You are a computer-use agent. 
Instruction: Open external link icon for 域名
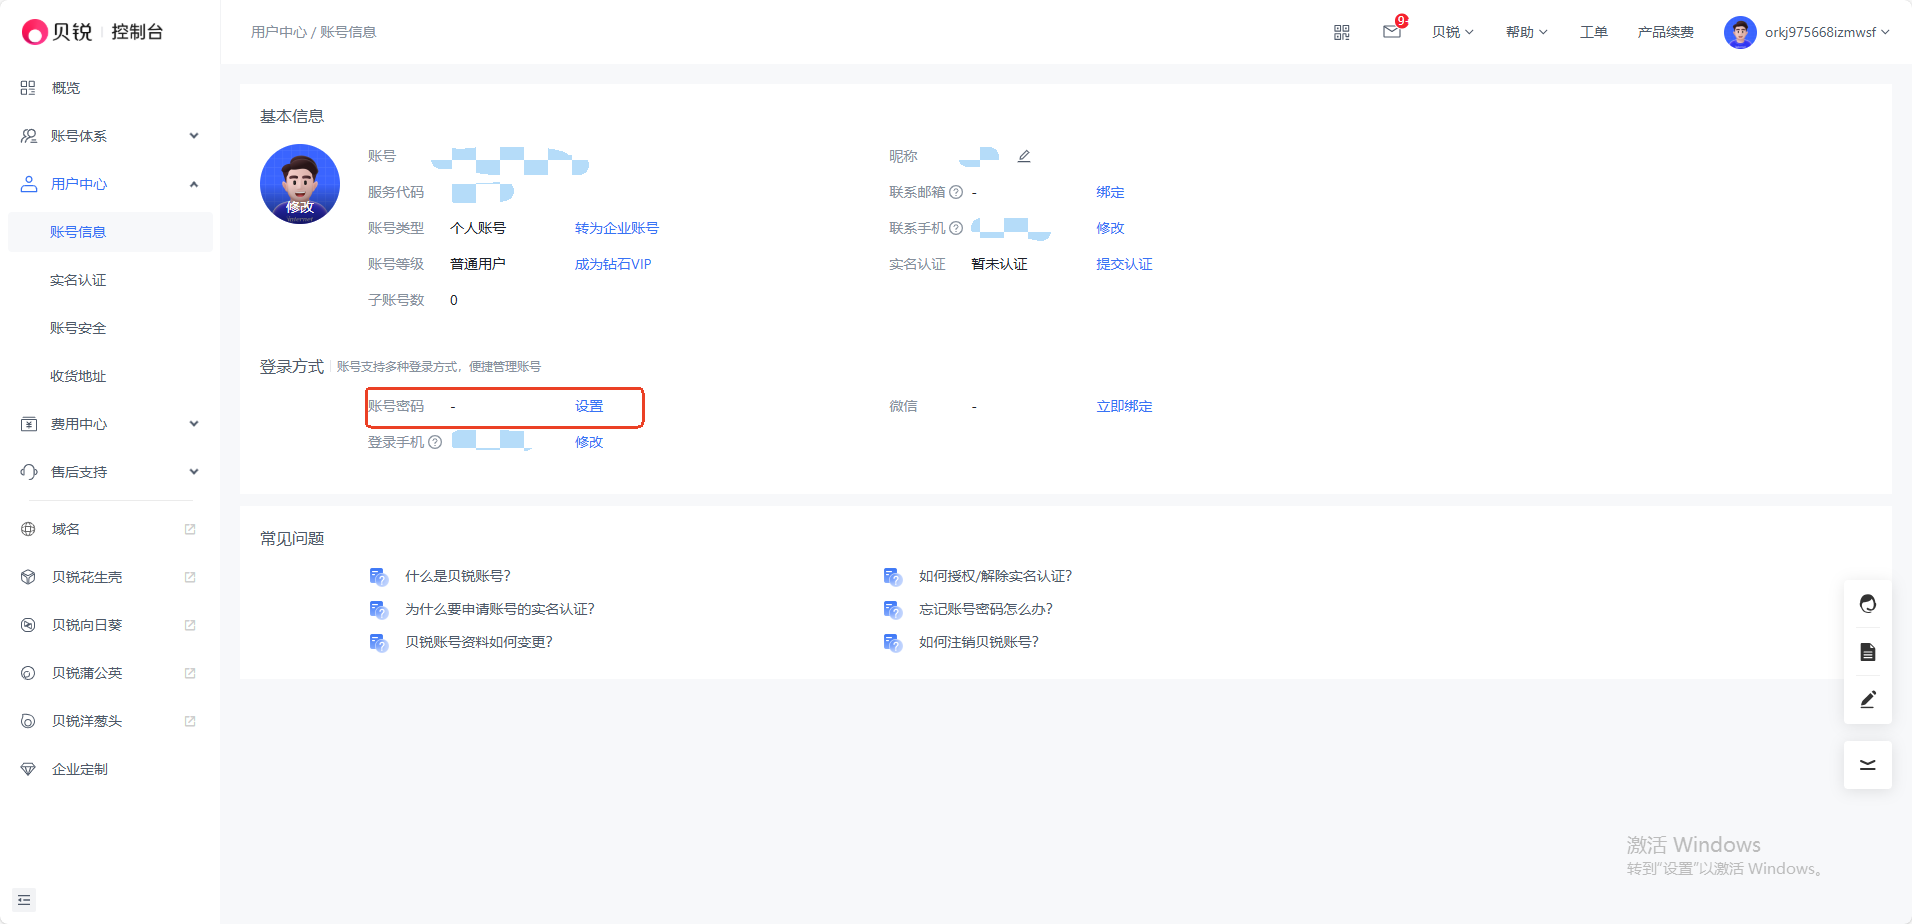pyautogui.click(x=190, y=529)
